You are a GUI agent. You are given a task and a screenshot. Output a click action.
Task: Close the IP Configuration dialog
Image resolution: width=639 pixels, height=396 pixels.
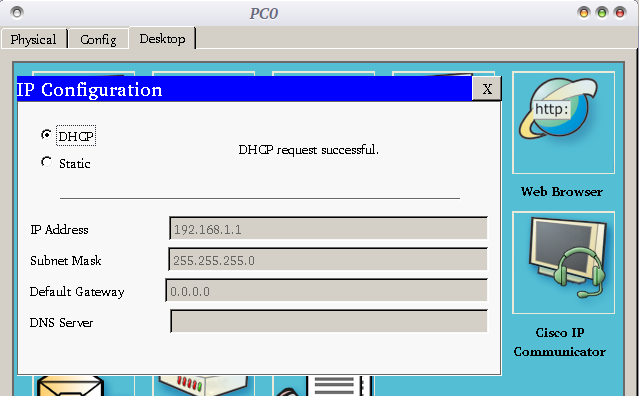point(487,88)
